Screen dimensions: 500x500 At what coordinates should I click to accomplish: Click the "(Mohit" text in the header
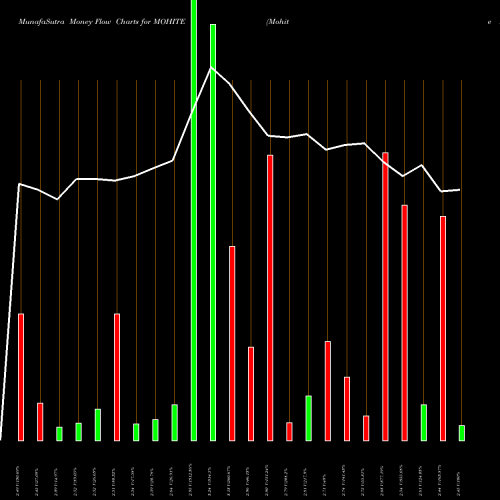point(277,22)
